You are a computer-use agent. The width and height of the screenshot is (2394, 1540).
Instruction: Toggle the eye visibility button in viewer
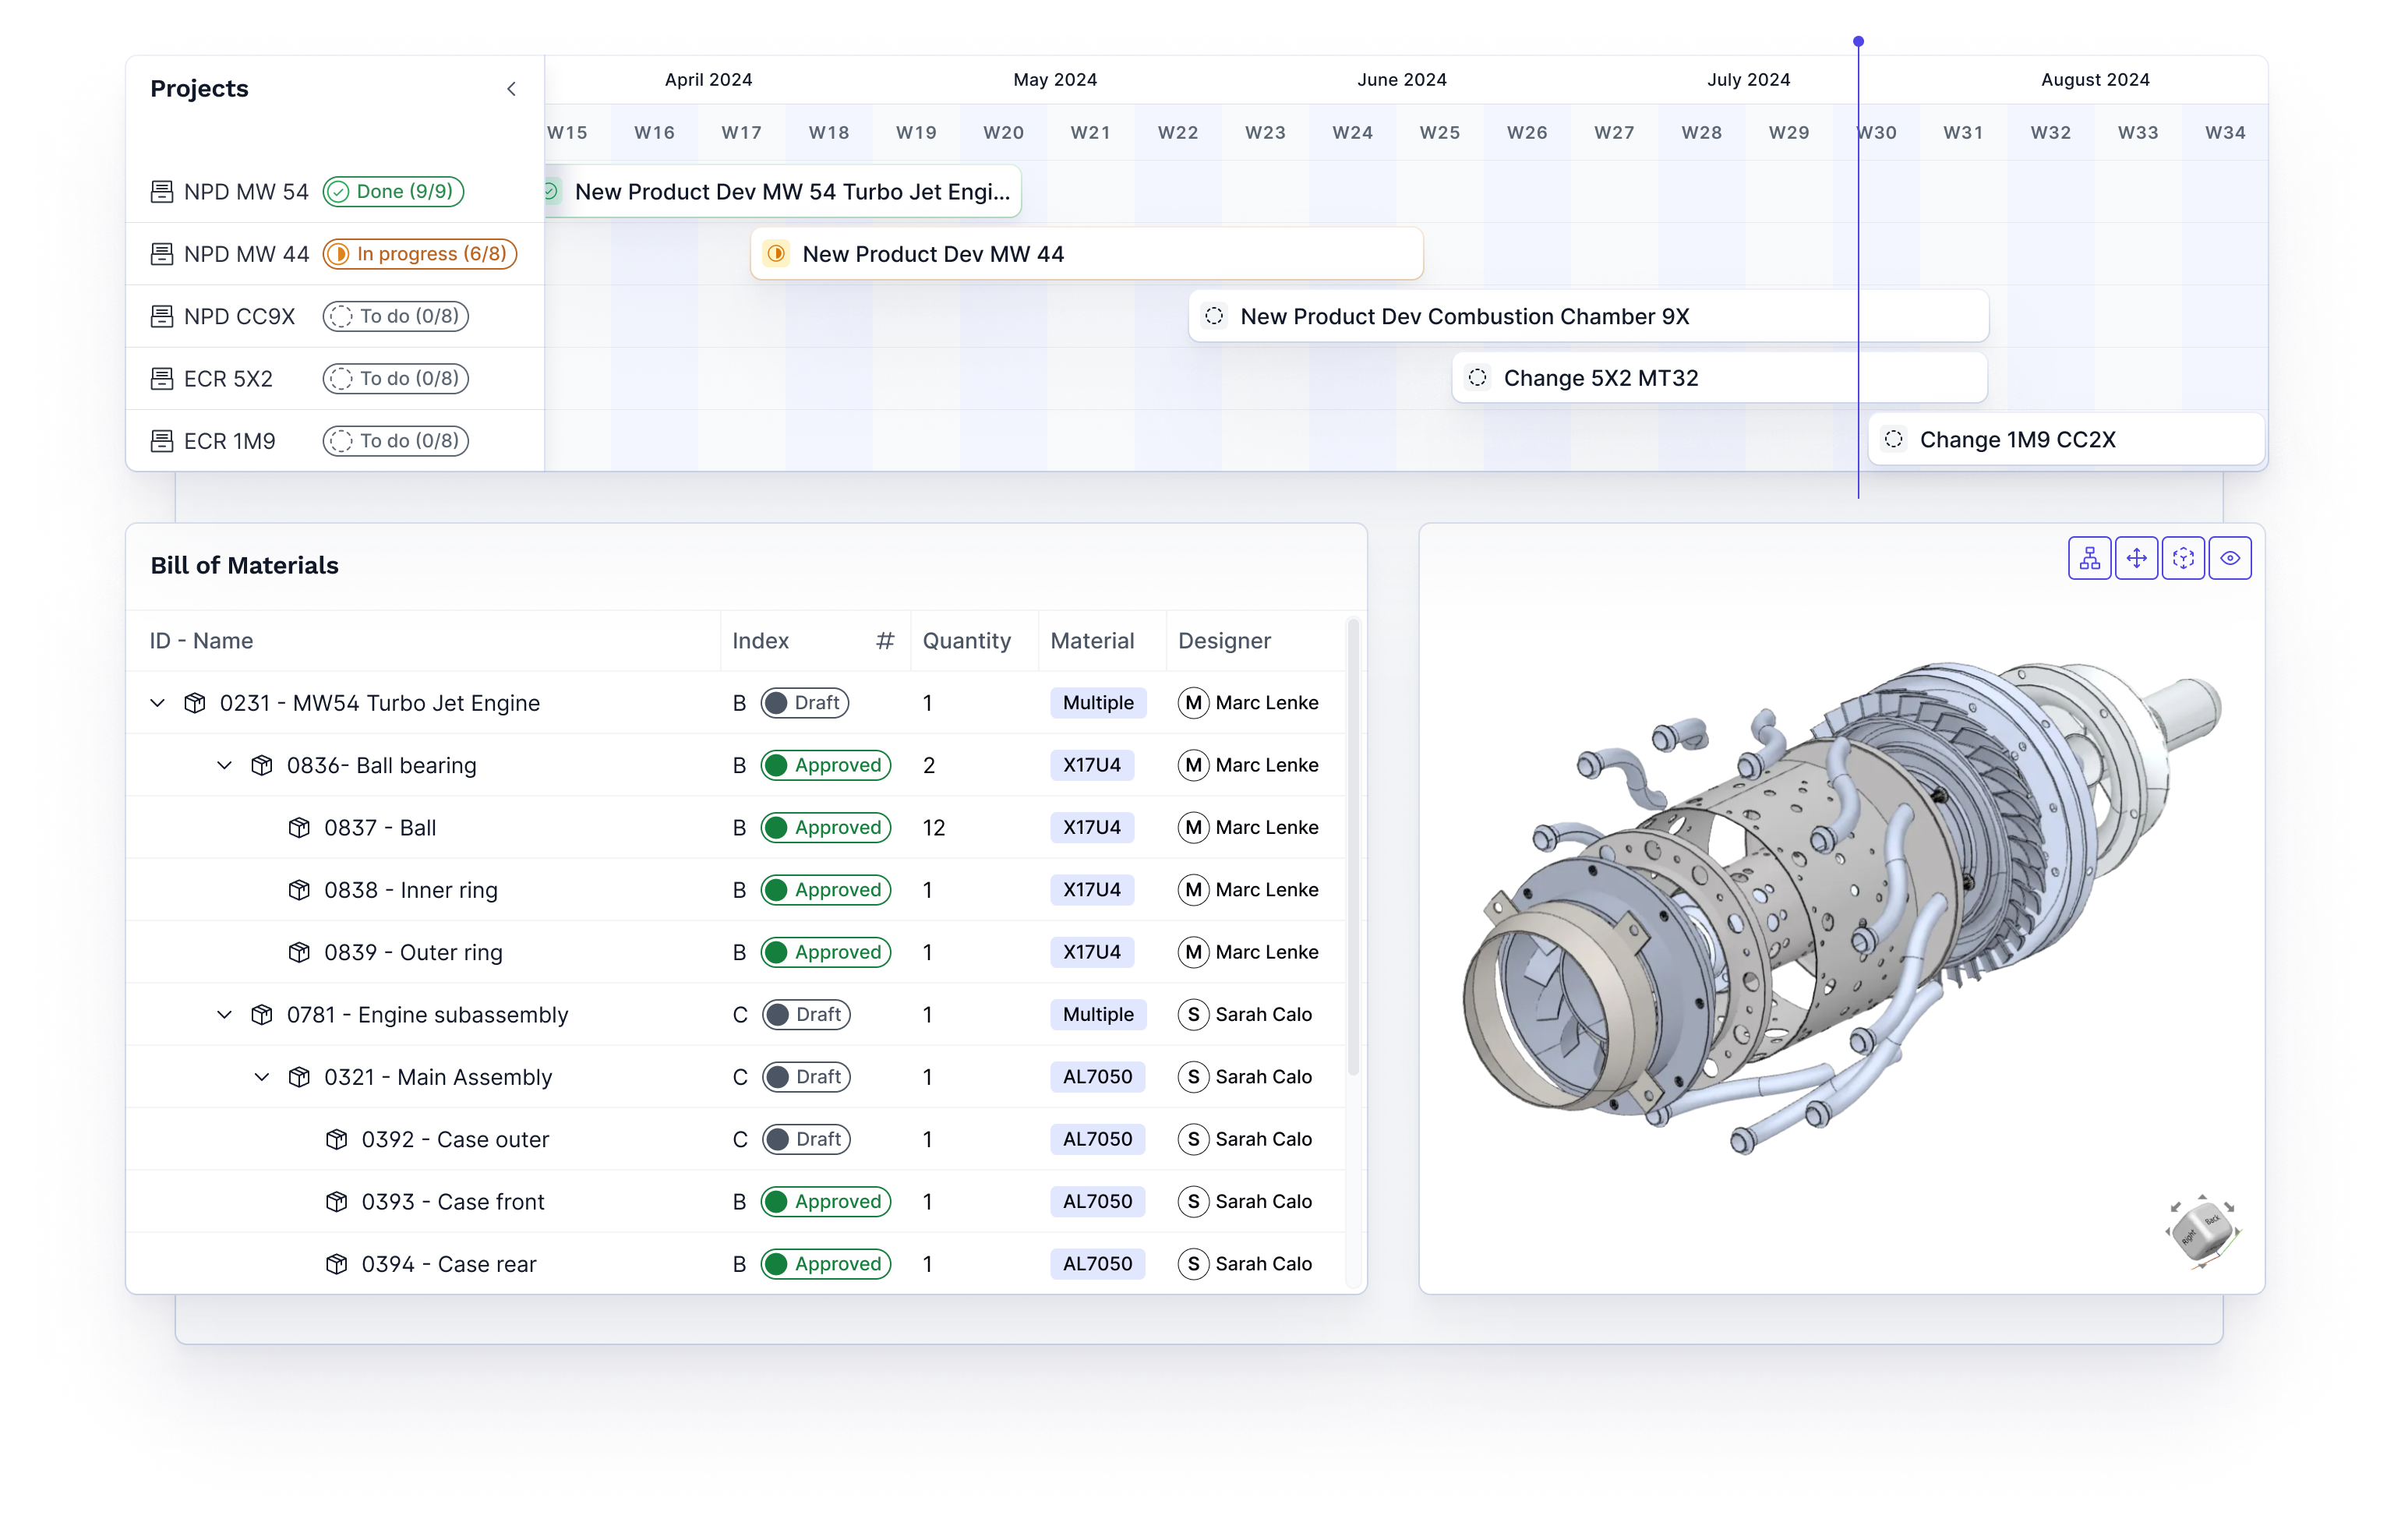tap(2230, 558)
